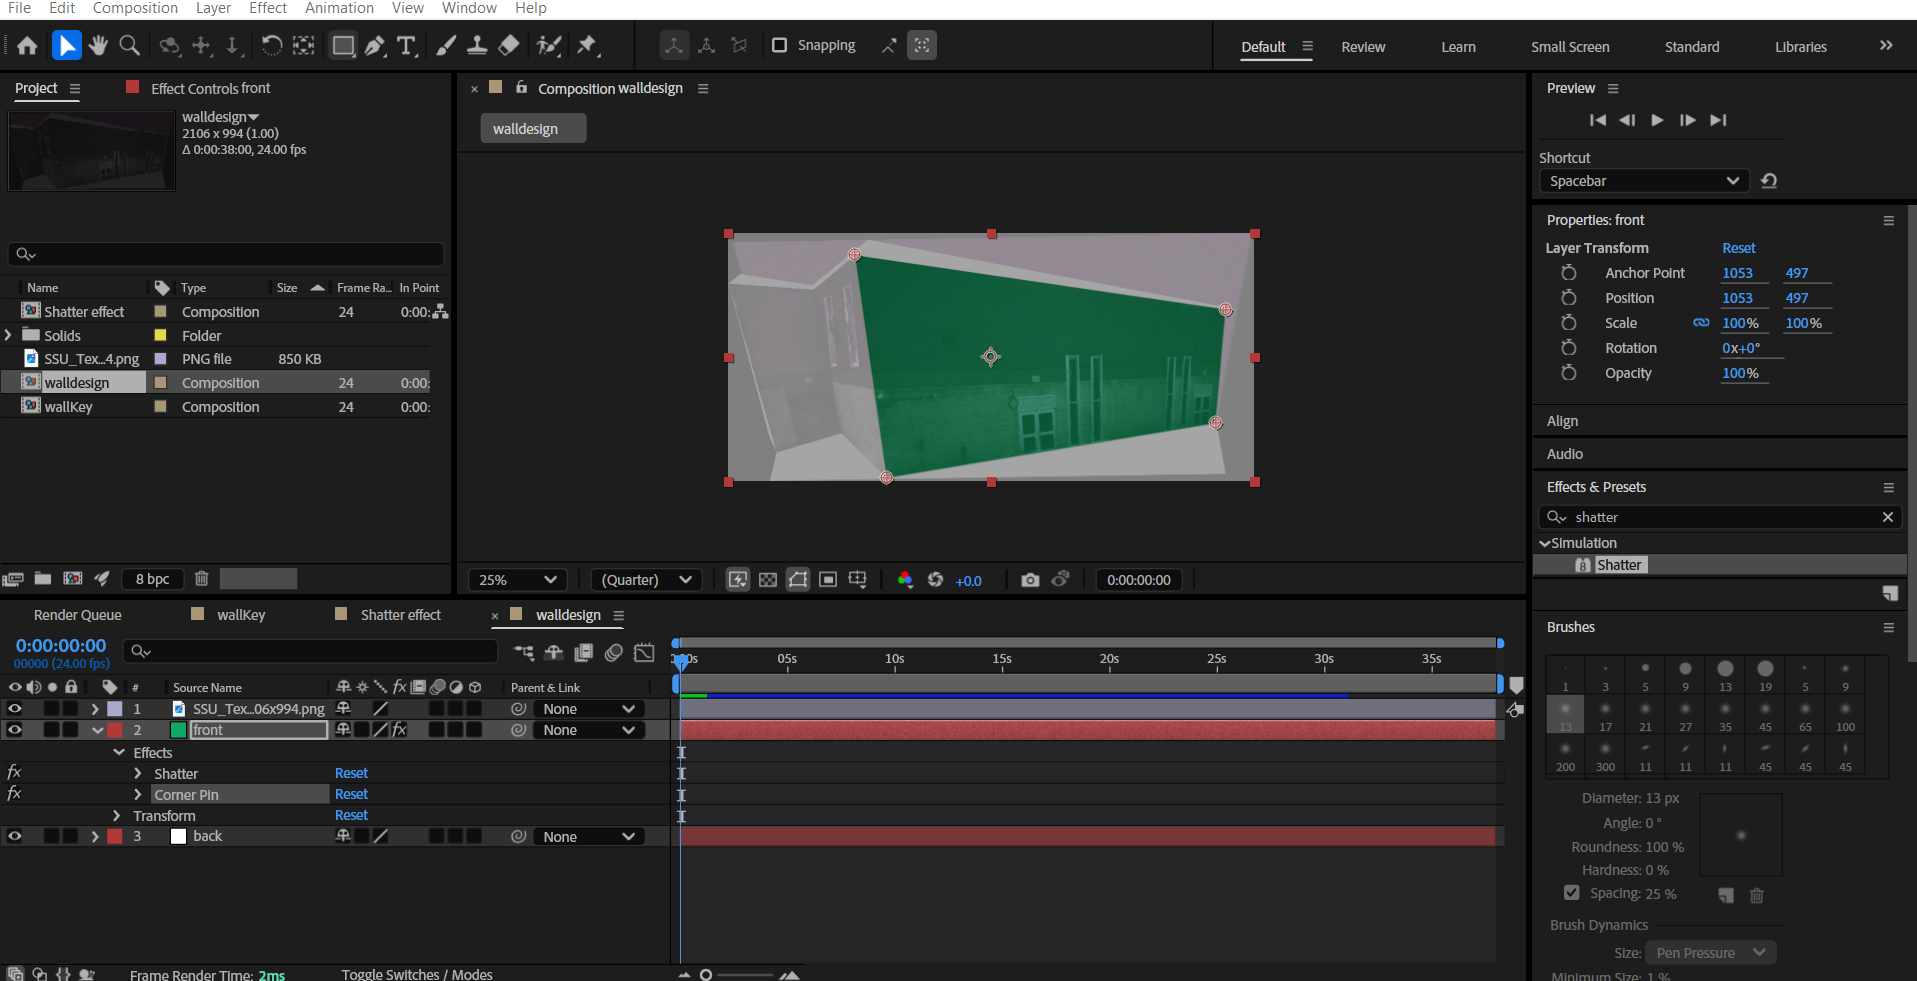Reset Layer Transform in Properties panel
1917x981 pixels.
(1738, 248)
